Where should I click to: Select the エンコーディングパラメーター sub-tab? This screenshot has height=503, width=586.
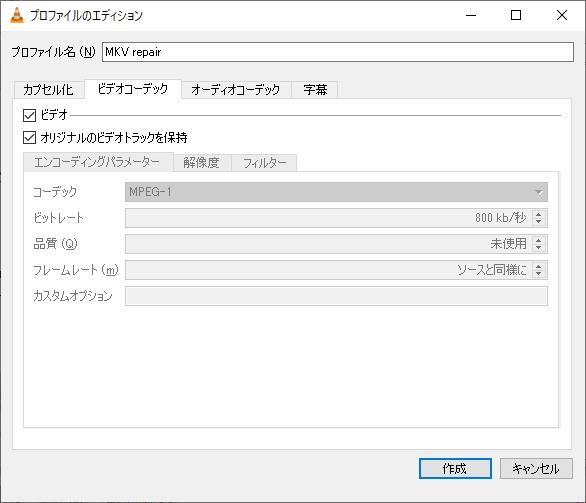point(98,162)
